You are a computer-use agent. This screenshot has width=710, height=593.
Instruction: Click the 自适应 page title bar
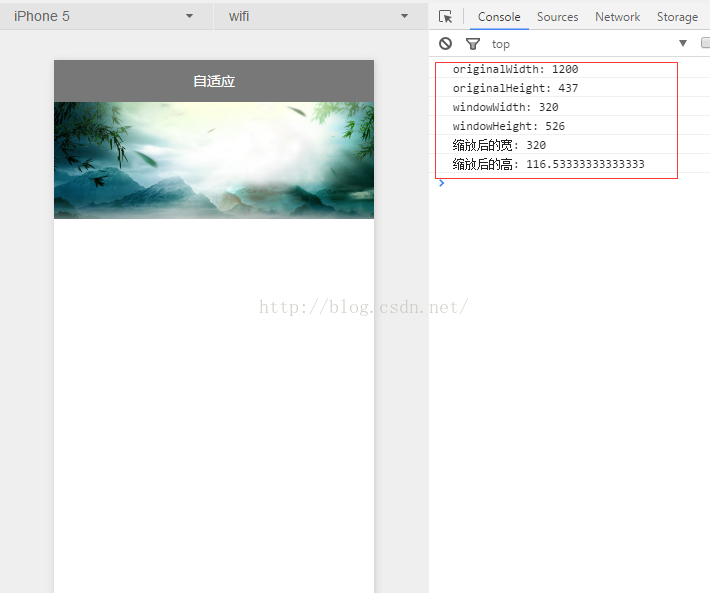pos(214,81)
